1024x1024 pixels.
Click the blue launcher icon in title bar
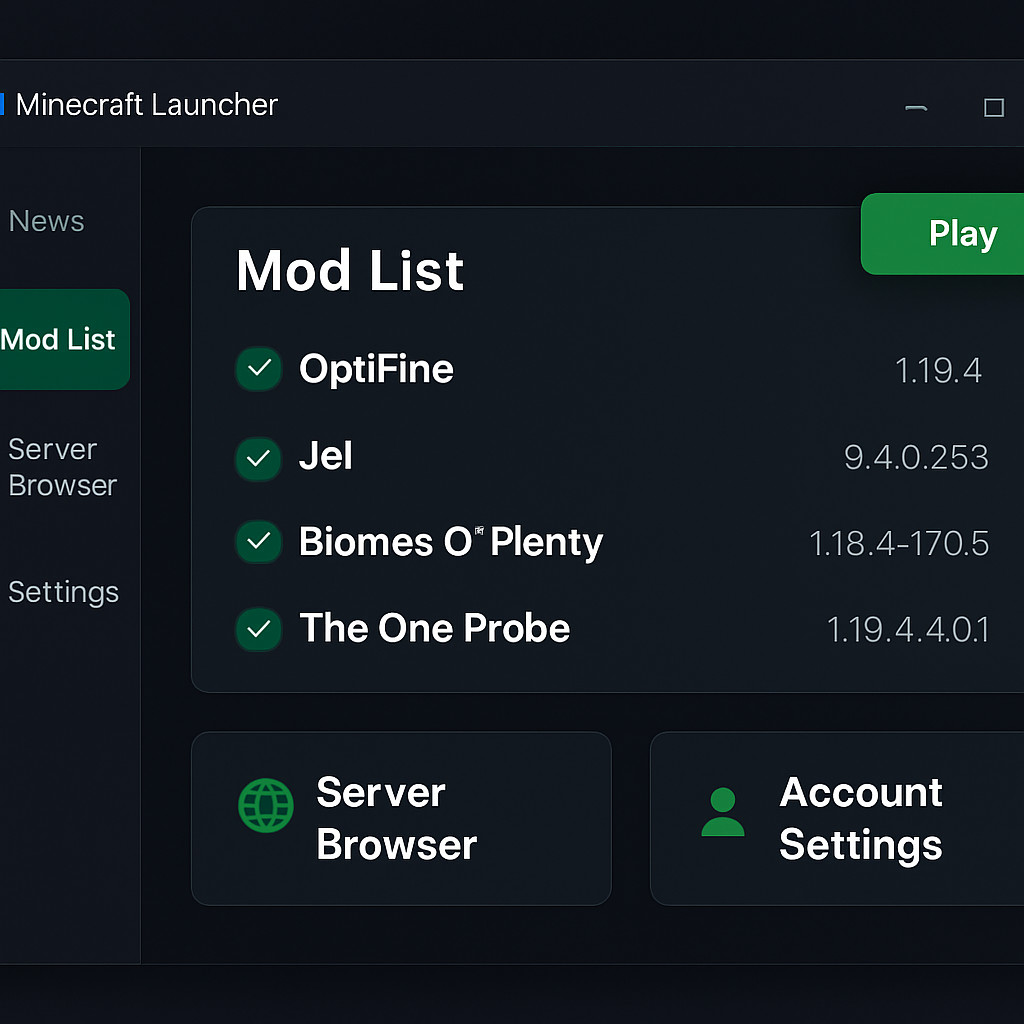[x=2, y=104]
